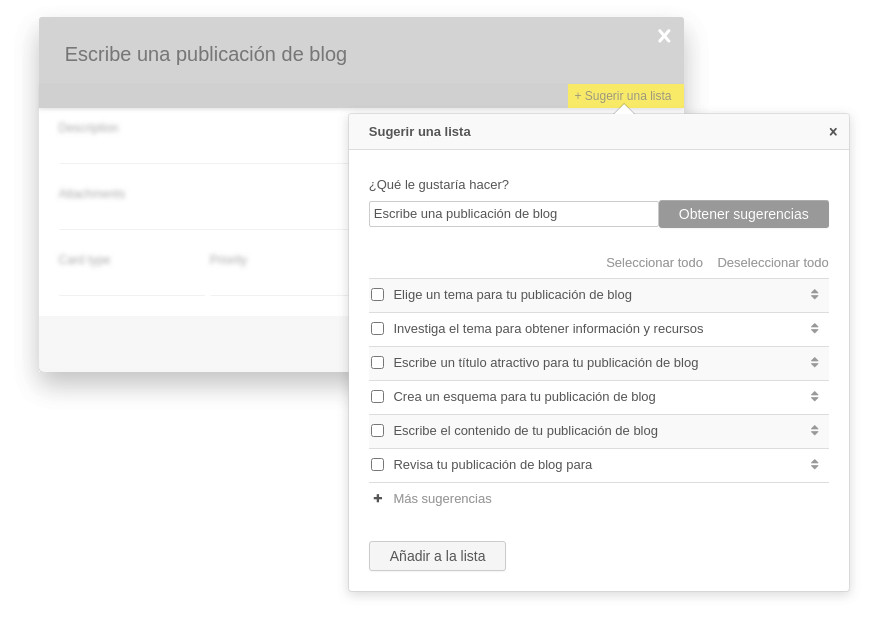Click the reorder icon beside "Revisa tu publicación de blog"

[x=814, y=464]
